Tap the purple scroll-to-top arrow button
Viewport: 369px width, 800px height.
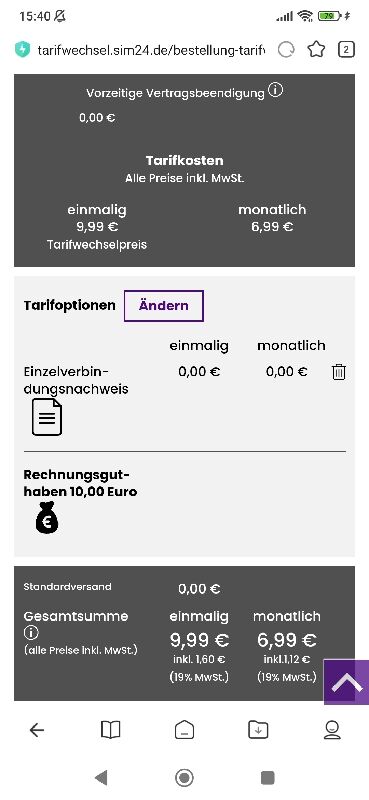[x=347, y=682]
